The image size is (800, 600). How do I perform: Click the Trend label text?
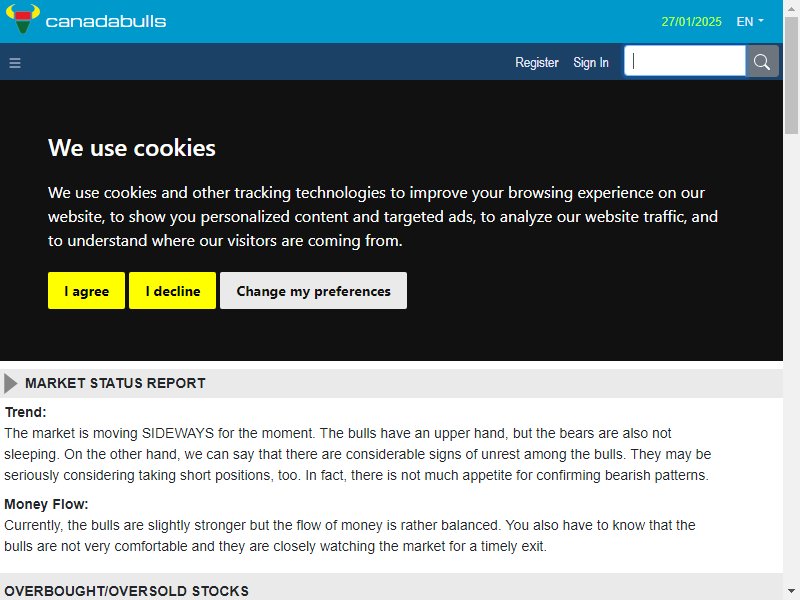tap(25, 412)
